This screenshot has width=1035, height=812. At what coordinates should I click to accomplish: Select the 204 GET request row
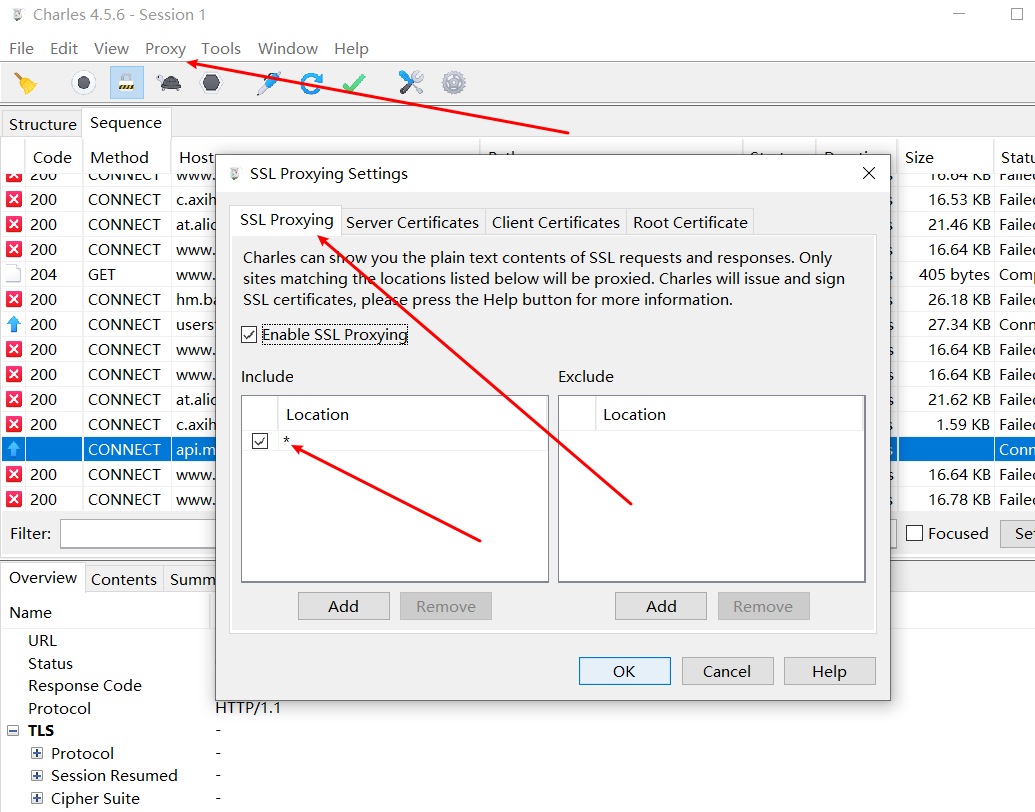(x=109, y=275)
